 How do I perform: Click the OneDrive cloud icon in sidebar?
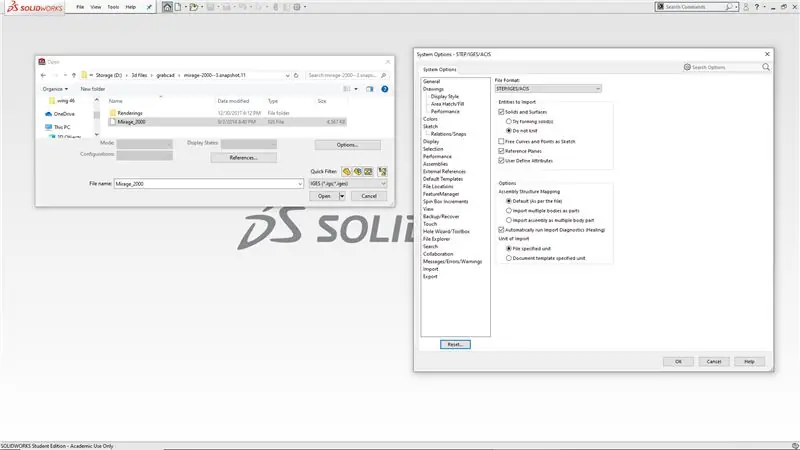tap(48, 114)
